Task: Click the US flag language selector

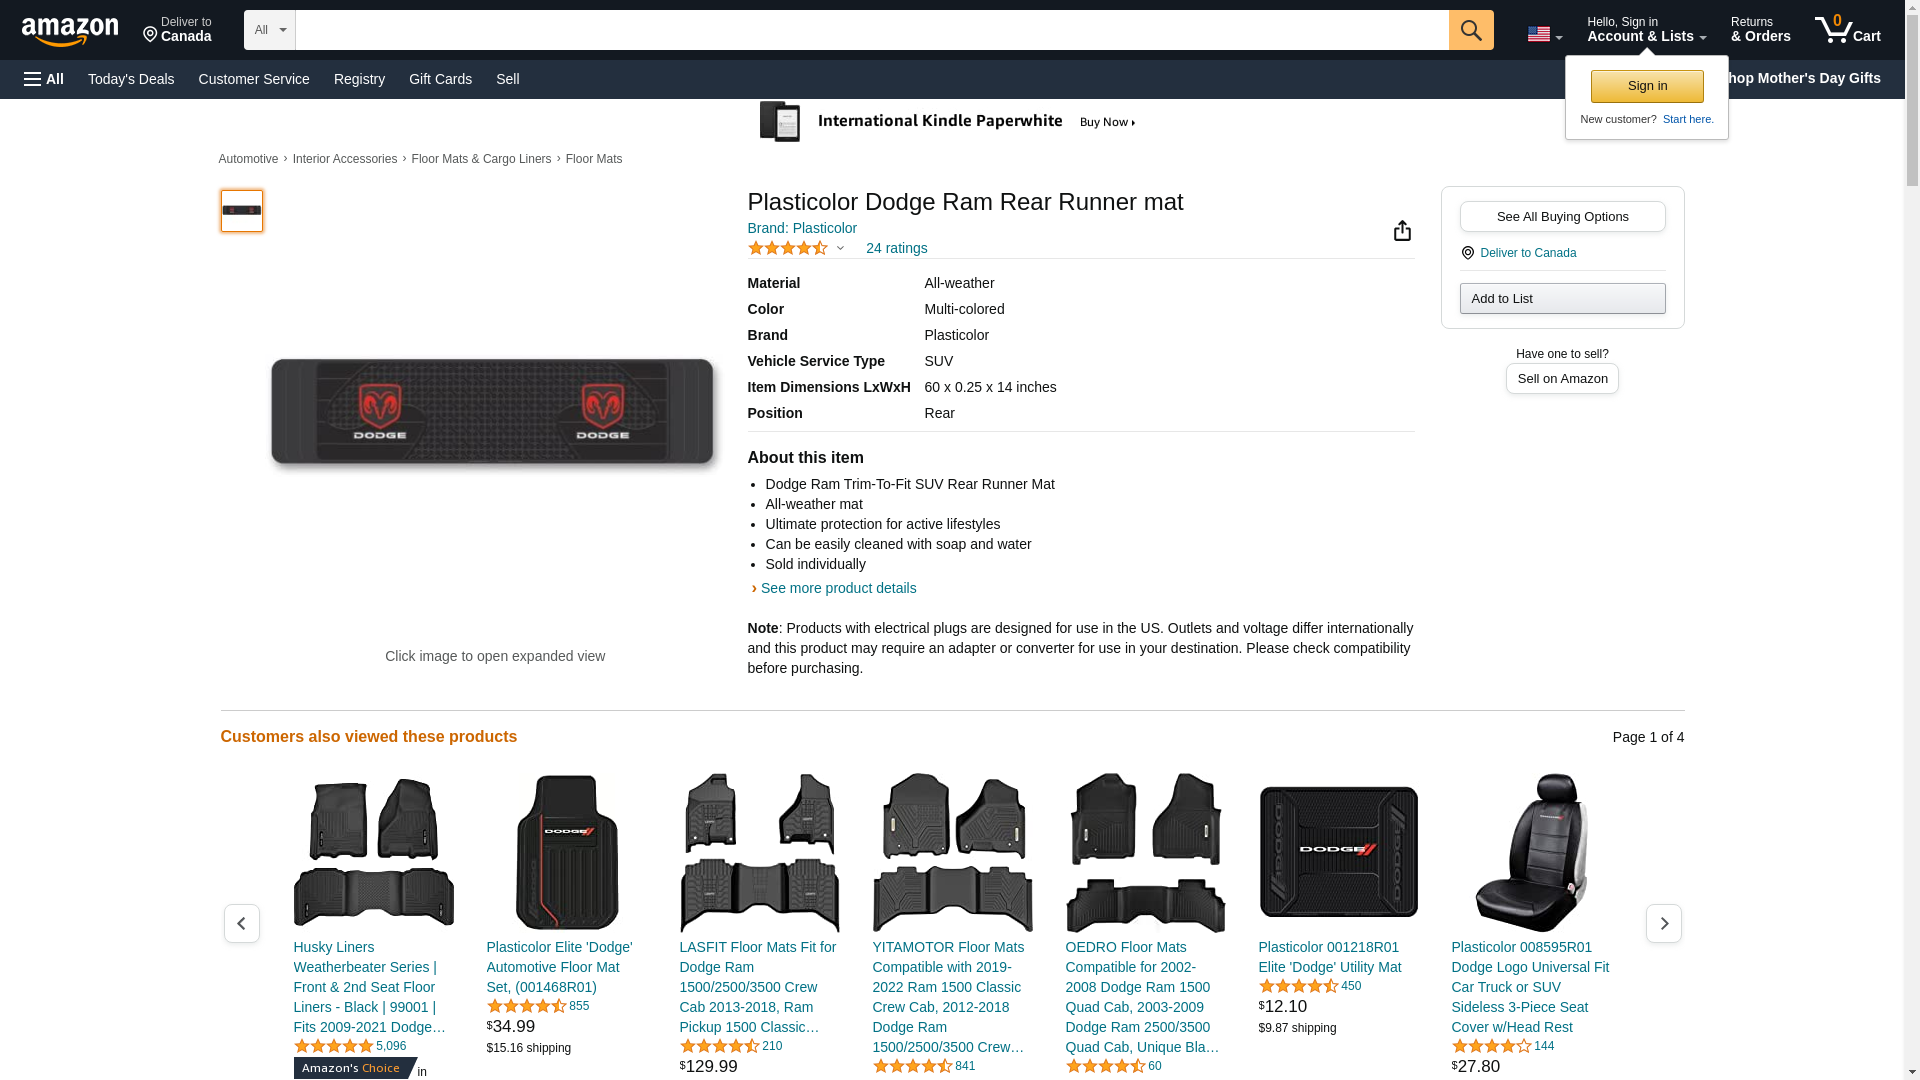Action: pos(1543,34)
